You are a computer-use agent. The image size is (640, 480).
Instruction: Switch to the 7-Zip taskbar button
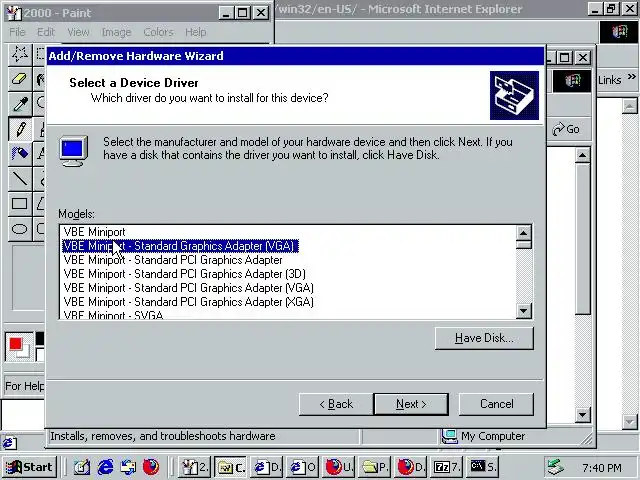pyautogui.click(x=447, y=467)
